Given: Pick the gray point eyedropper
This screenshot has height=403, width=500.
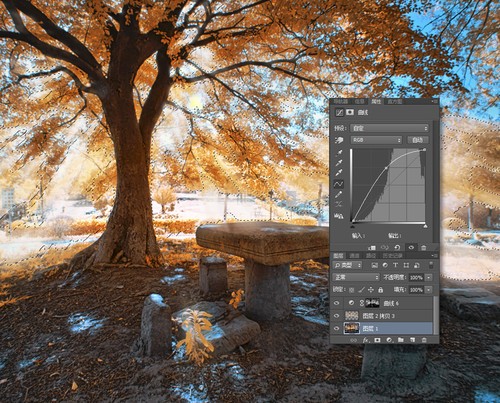Looking at the screenshot, I should point(339,163).
